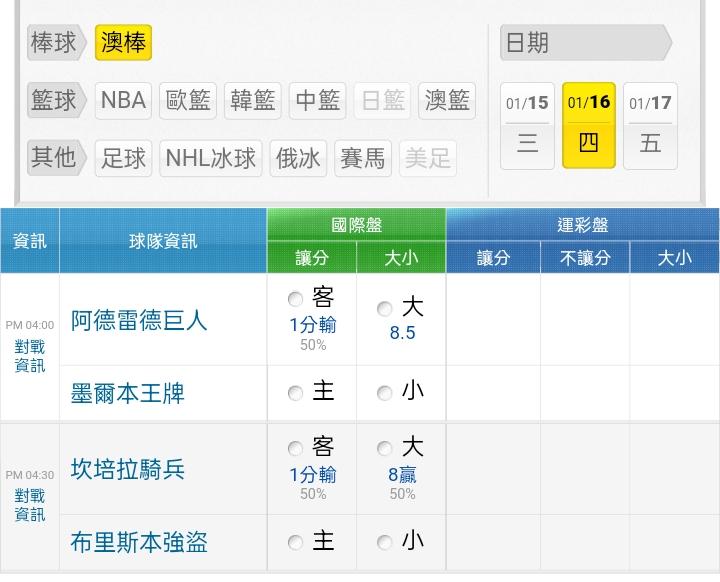Open the 足球 soccer category
This screenshot has width=720, height=582.
coord(124,158)
